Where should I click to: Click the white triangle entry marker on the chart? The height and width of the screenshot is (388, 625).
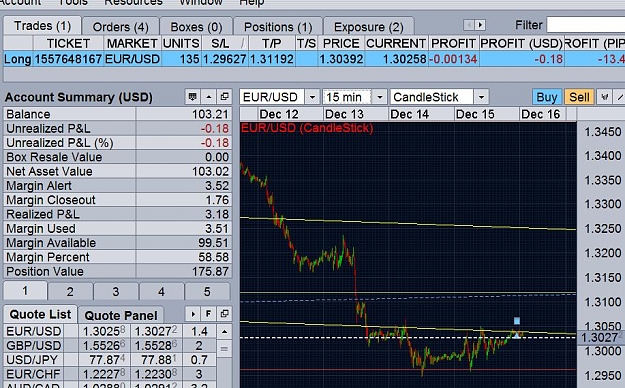[517, 336]
